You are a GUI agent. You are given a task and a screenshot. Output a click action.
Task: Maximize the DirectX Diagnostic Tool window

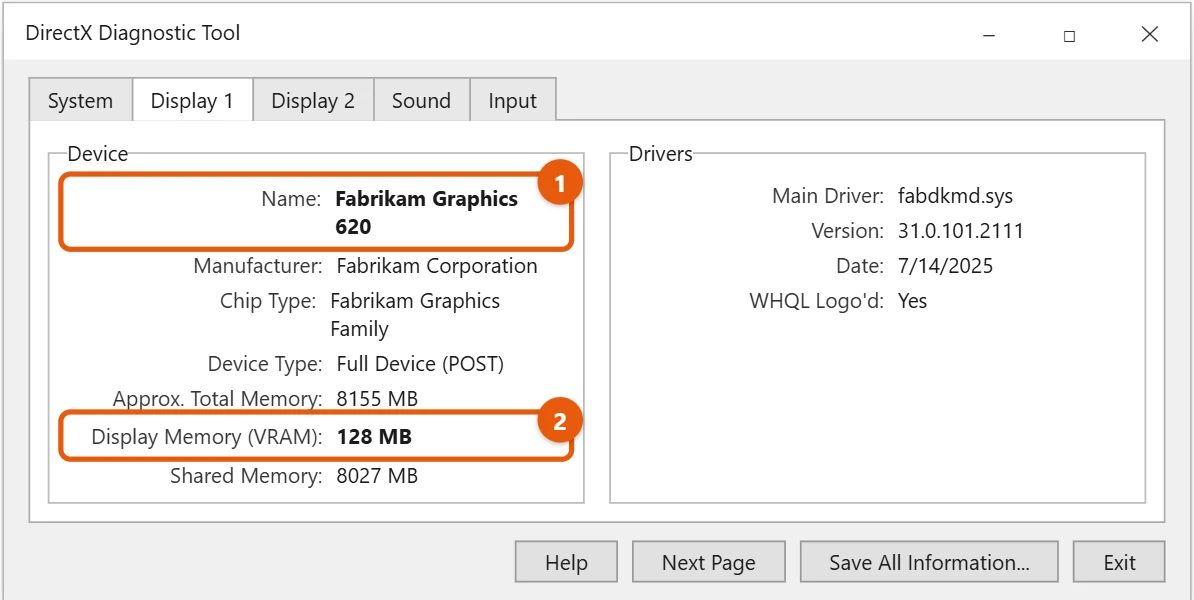click(1070, 35)
